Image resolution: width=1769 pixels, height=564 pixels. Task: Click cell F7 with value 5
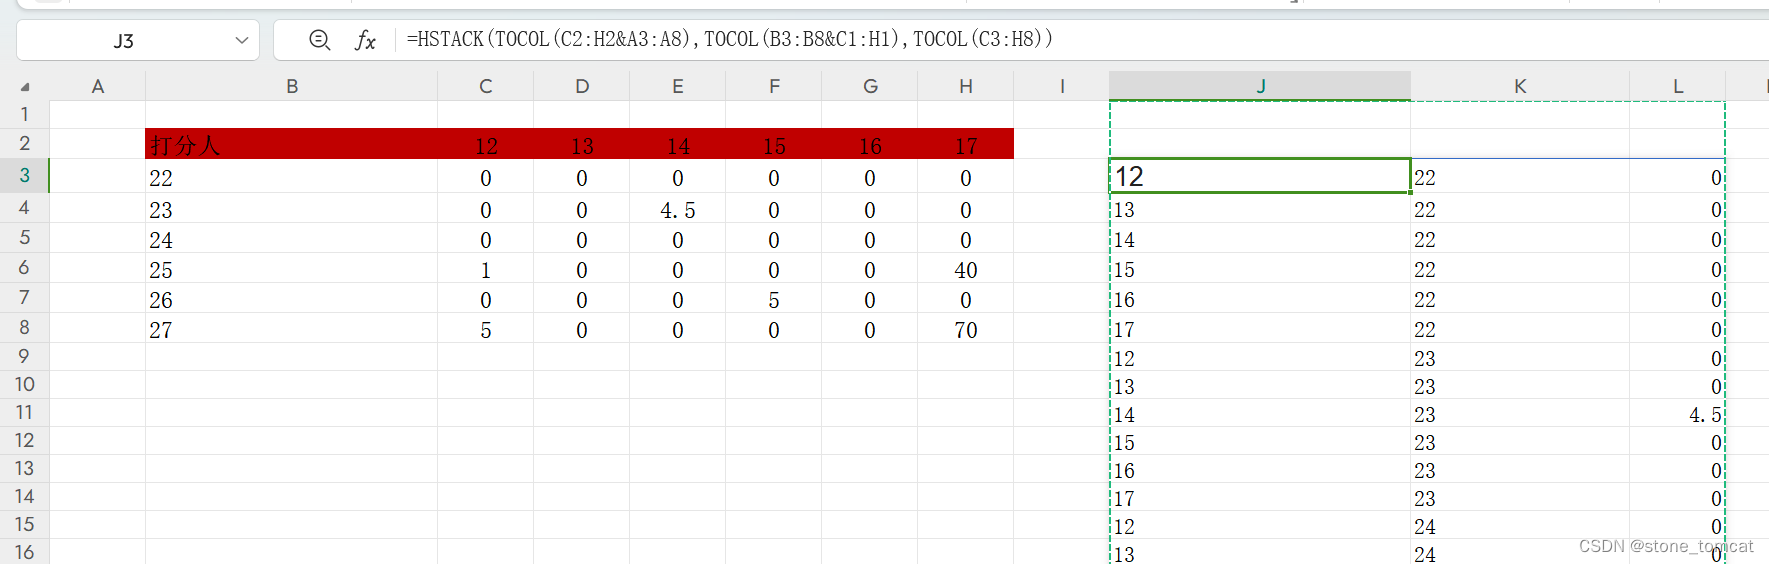tap(774, 299)
